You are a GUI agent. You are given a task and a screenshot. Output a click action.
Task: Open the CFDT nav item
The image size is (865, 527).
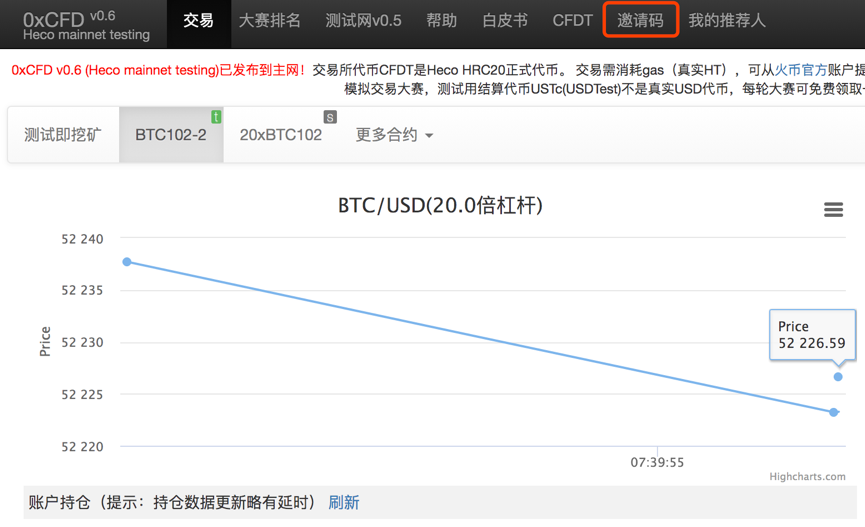pyautogui.click(x=573, y=21)
